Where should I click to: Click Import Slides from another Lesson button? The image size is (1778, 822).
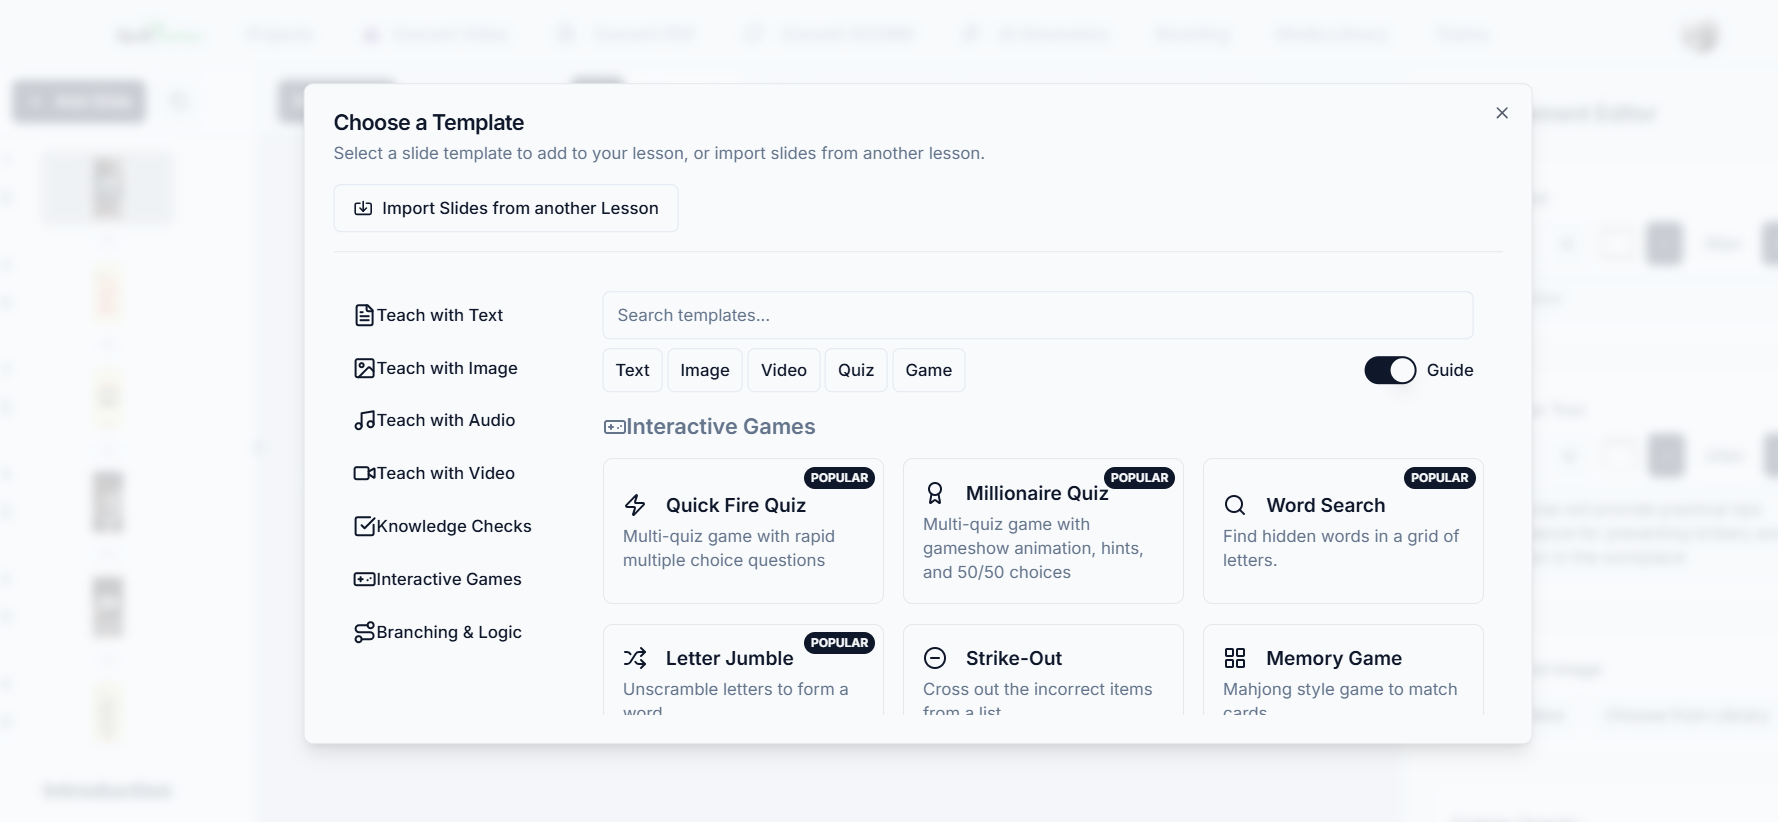506,208
